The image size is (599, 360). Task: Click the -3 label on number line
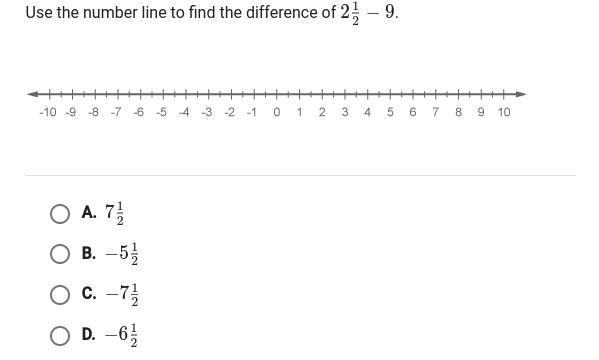pos(207,112)
